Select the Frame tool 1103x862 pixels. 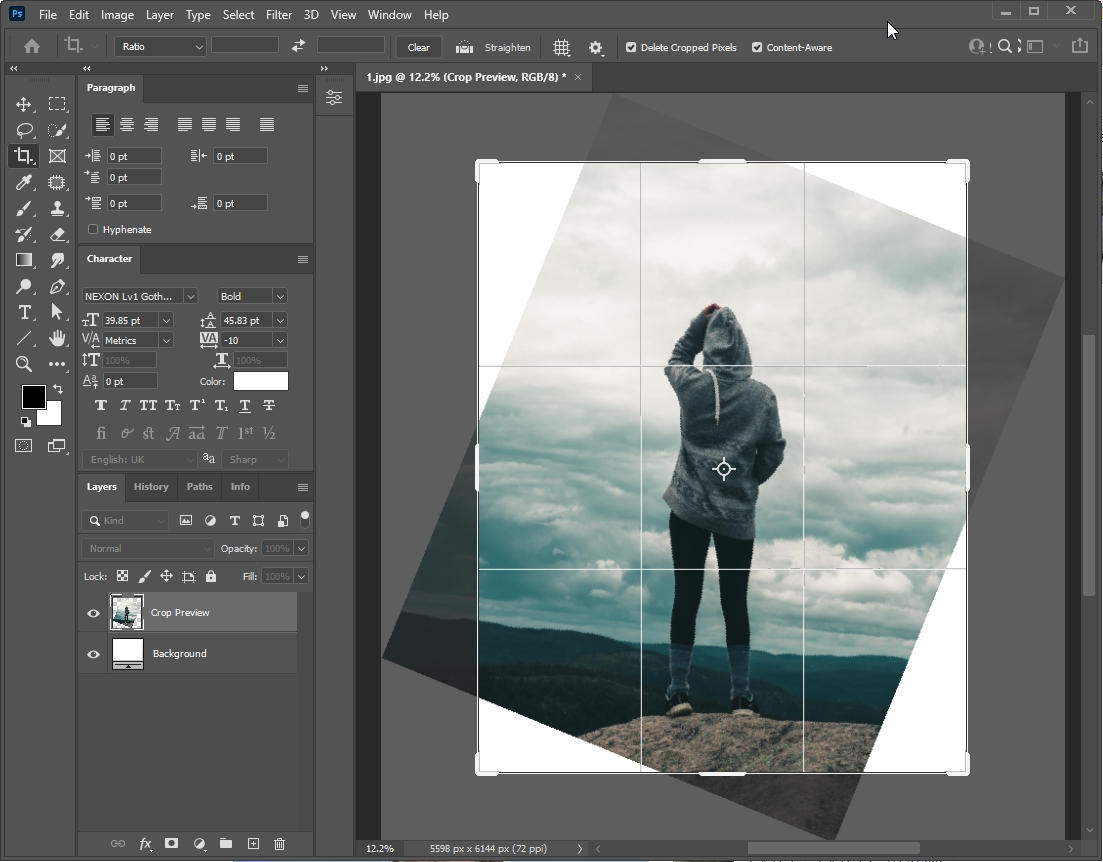(x=57, y=156)
